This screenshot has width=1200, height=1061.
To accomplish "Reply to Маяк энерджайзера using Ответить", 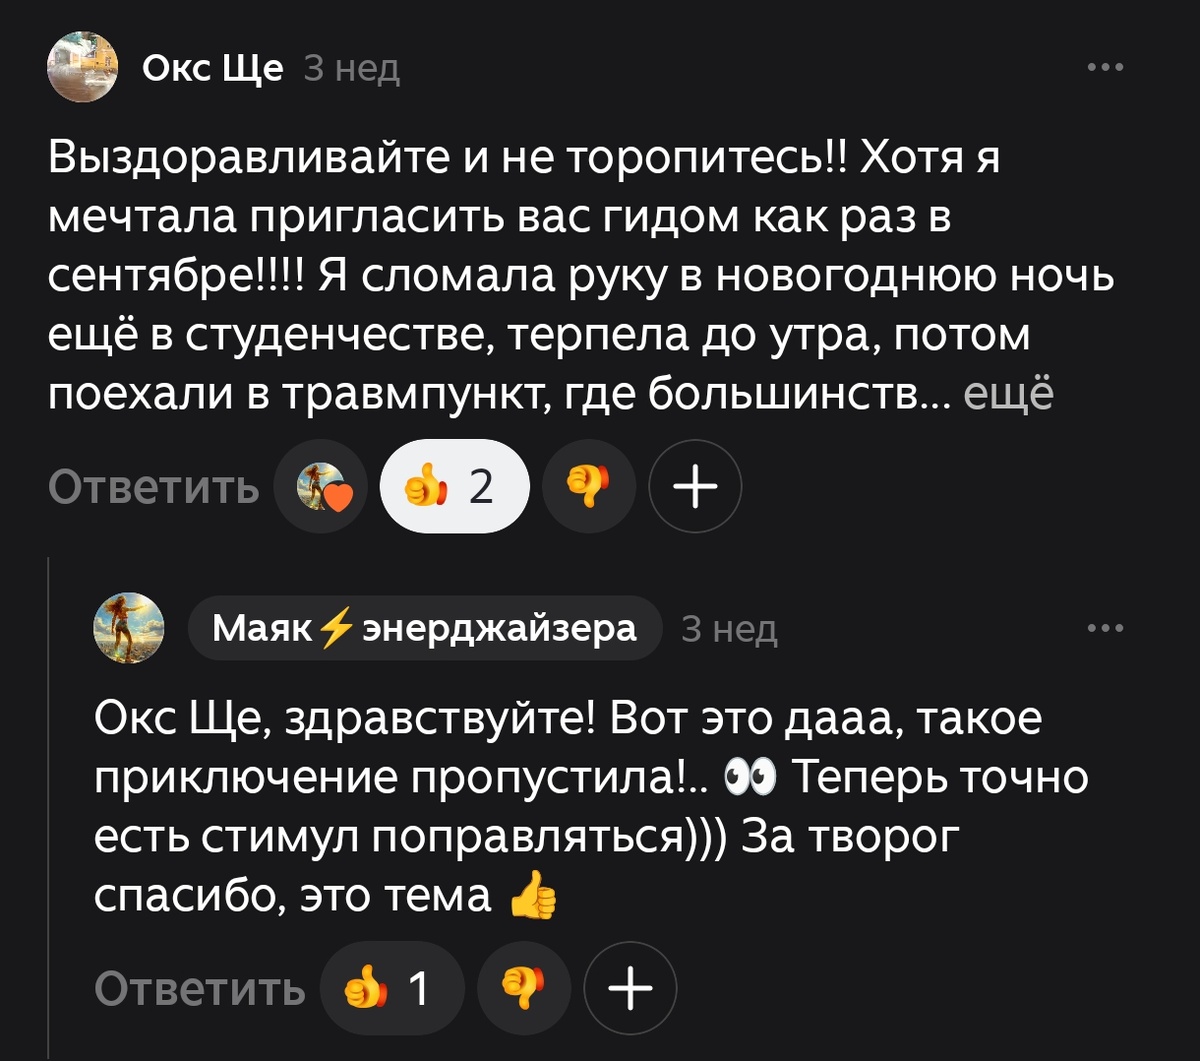I will 199,988.
